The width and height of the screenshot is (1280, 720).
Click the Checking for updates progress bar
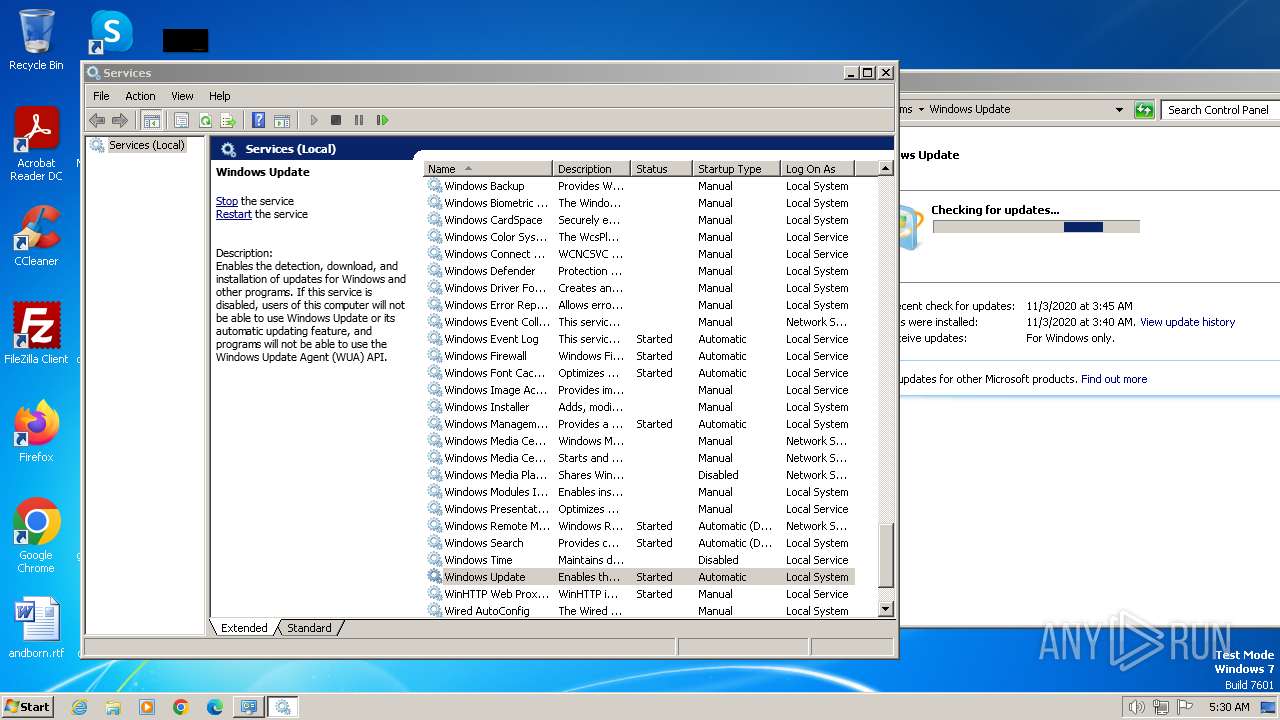pyautogui.click(x=1036, y=227)
